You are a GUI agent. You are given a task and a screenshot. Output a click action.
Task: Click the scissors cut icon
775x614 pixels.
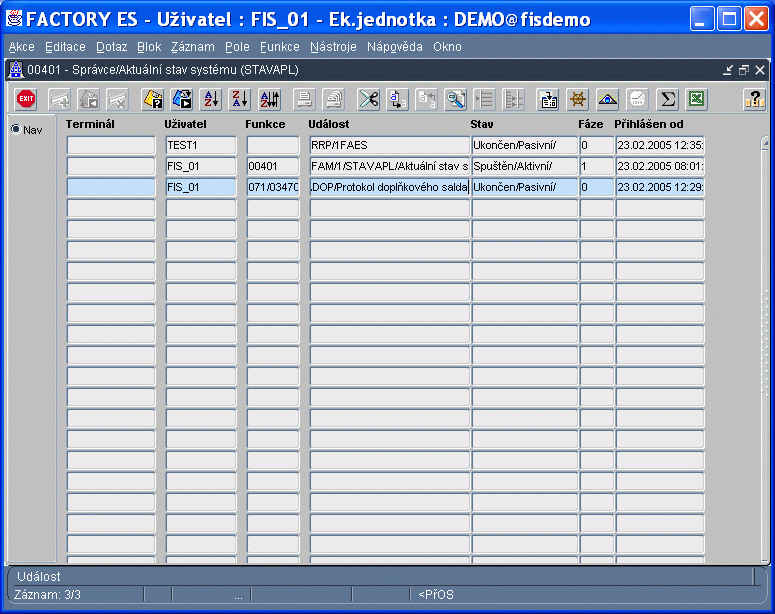click(x=368, y=99)
